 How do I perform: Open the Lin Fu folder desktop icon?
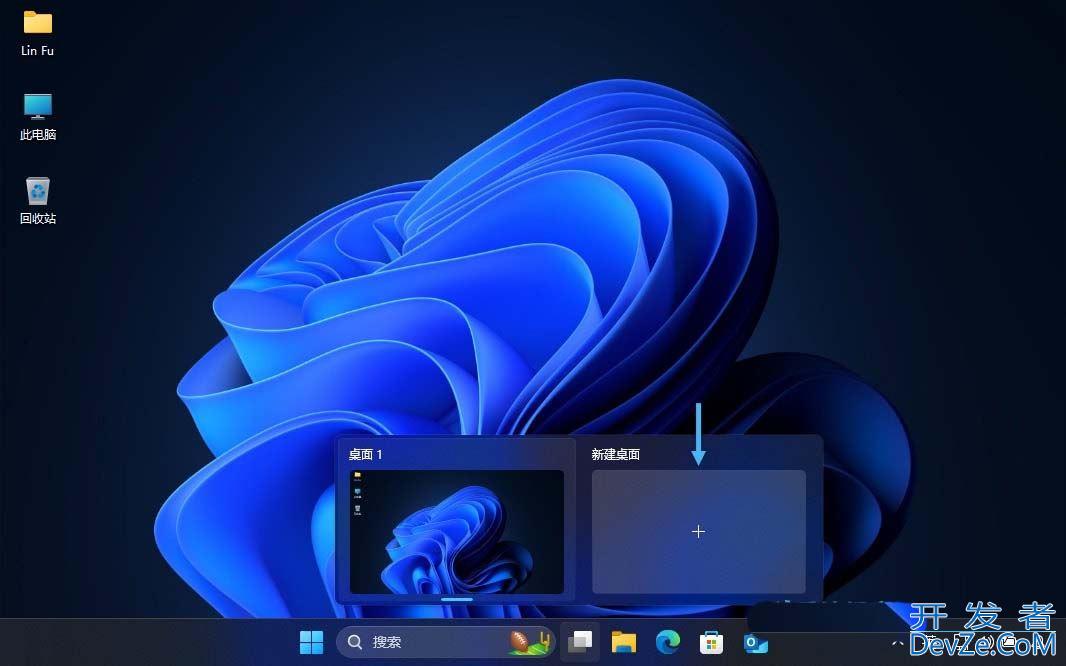pyautogui.click(x=37, y=33)
